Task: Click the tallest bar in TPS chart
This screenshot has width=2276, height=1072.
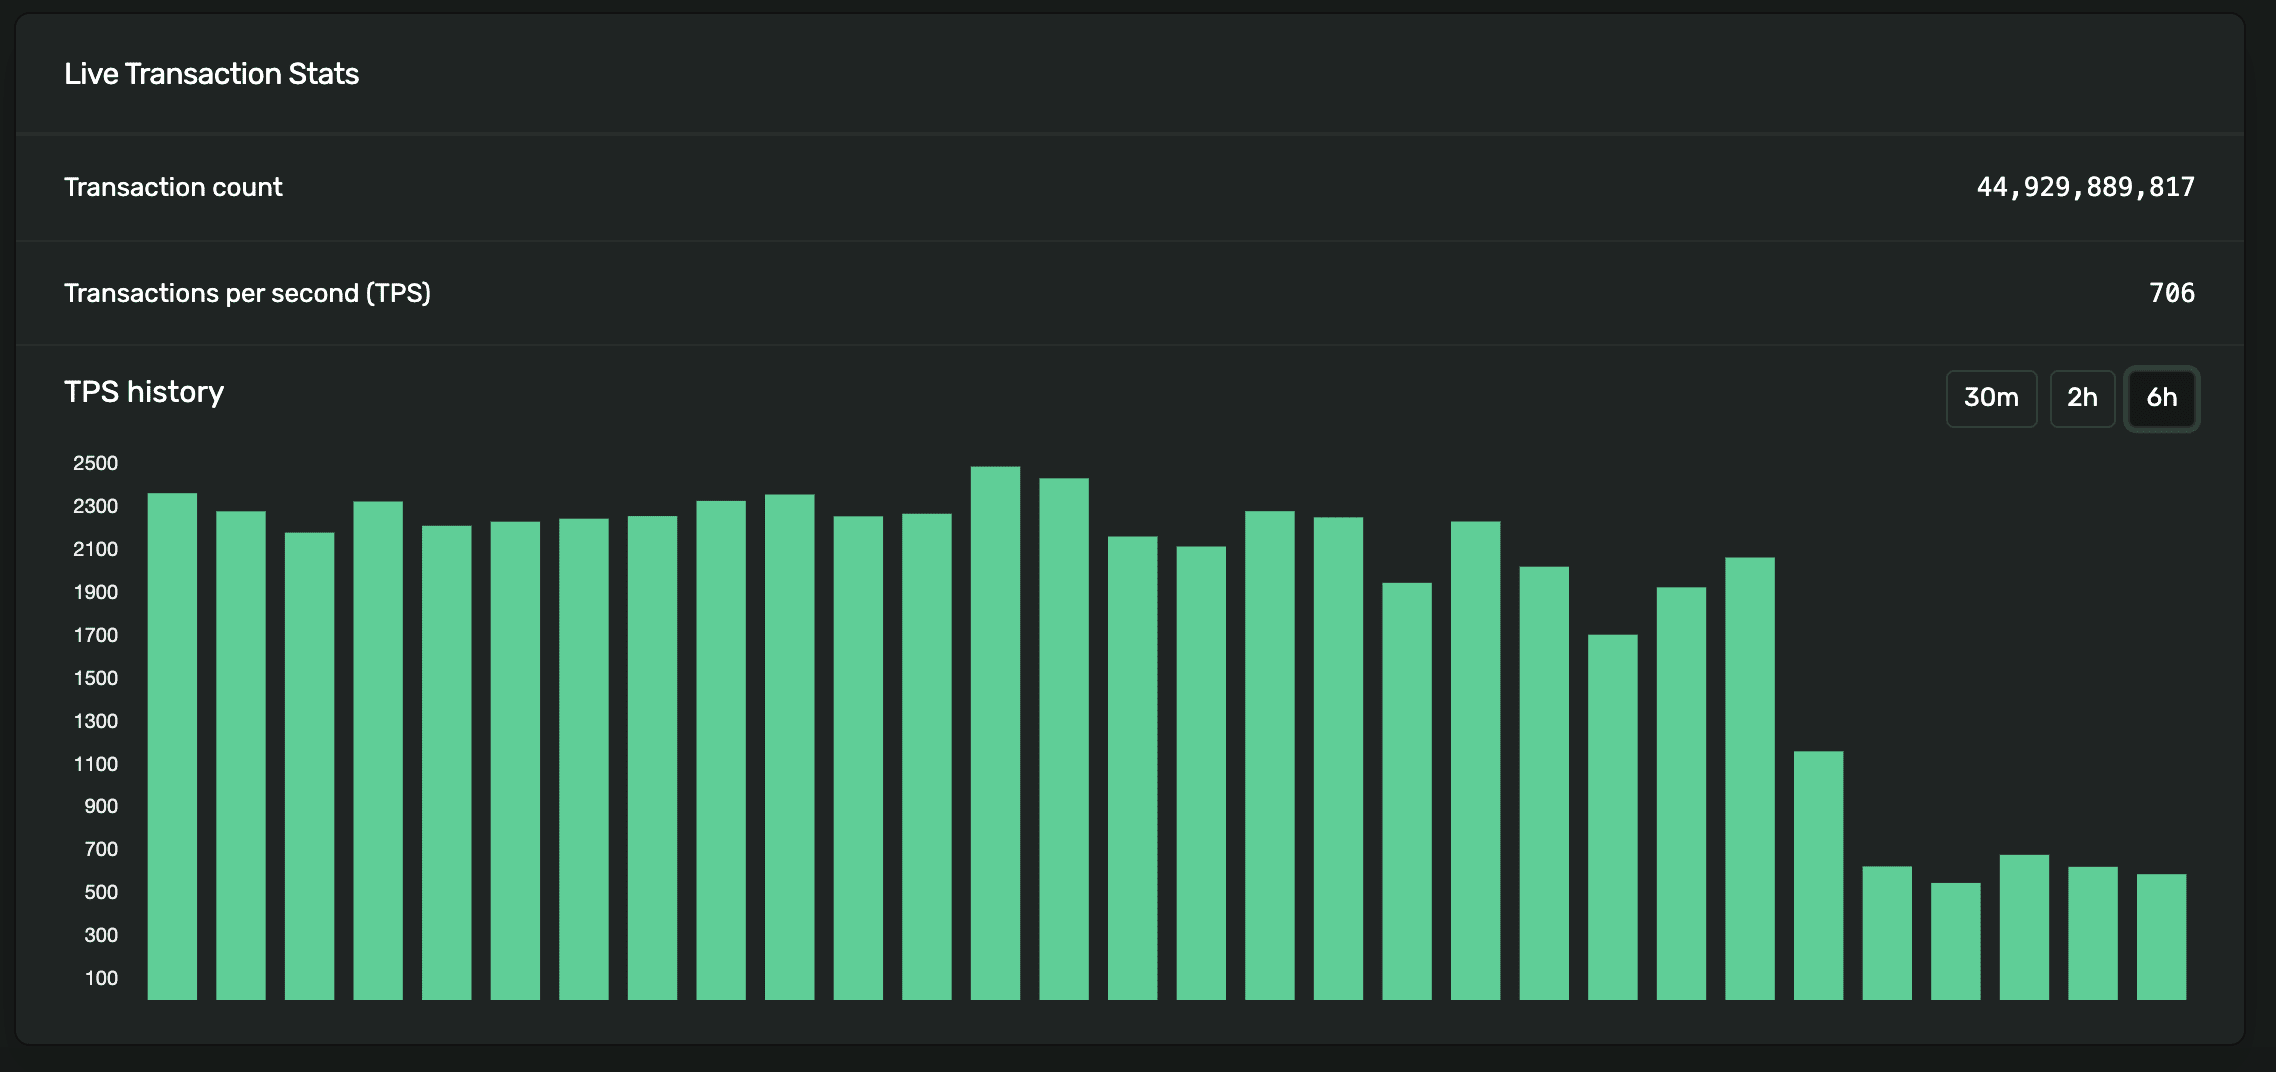Action: pos(995,733)
